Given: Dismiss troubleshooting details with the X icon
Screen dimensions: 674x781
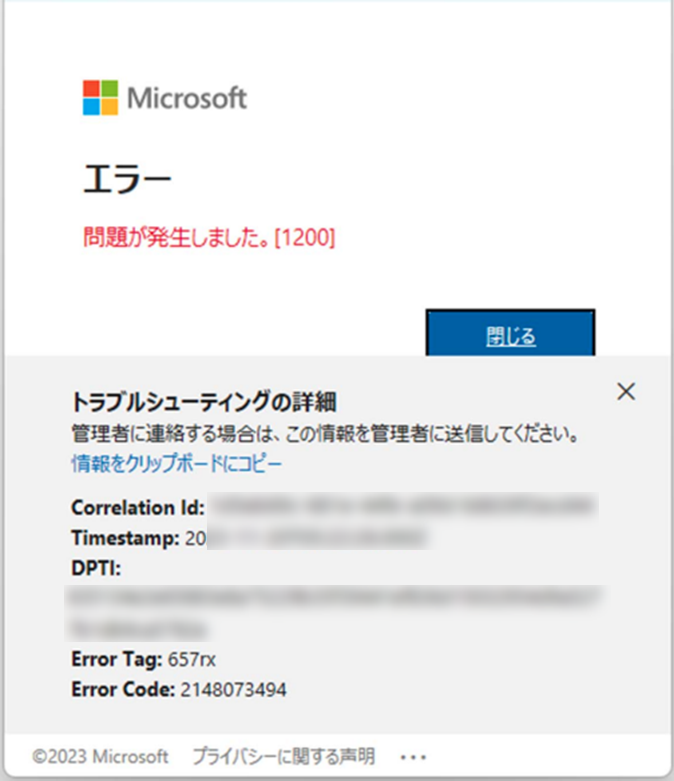Looking at the screenshot, I should click(x=626, y=391).
